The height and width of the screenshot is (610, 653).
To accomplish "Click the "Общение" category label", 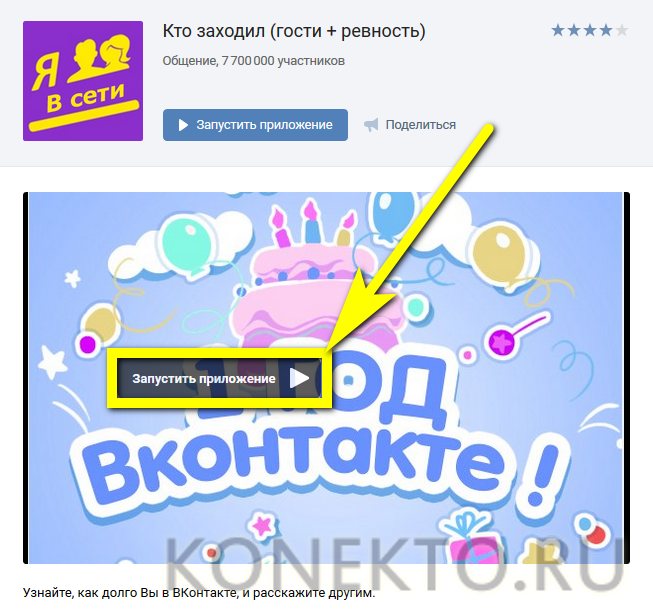I will 189,61.
